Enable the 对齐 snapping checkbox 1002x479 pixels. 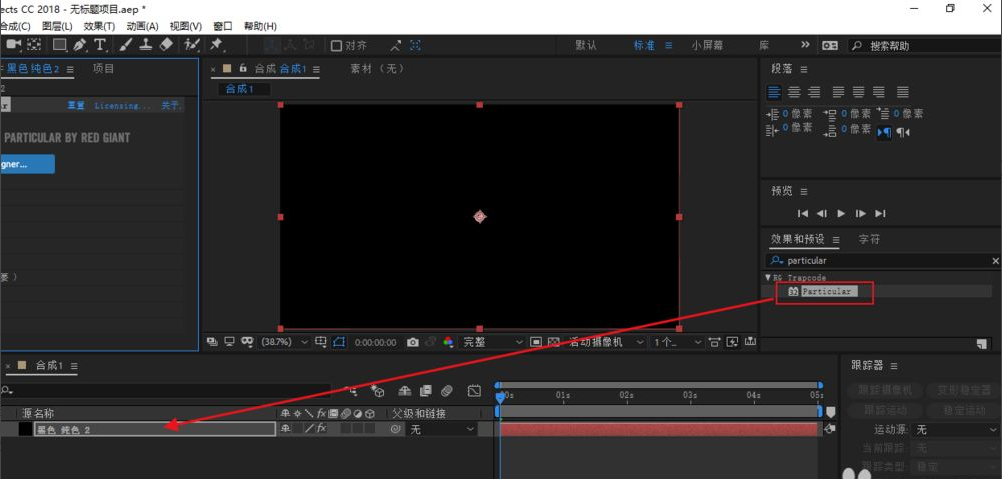(337, 45)
